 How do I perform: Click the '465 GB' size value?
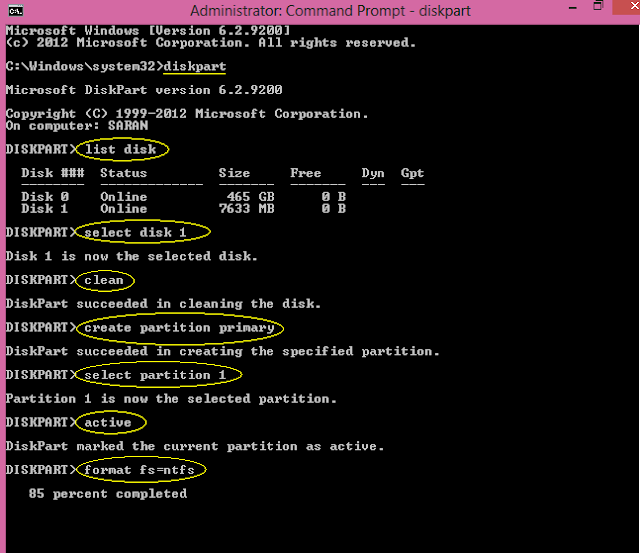(251, 197)
